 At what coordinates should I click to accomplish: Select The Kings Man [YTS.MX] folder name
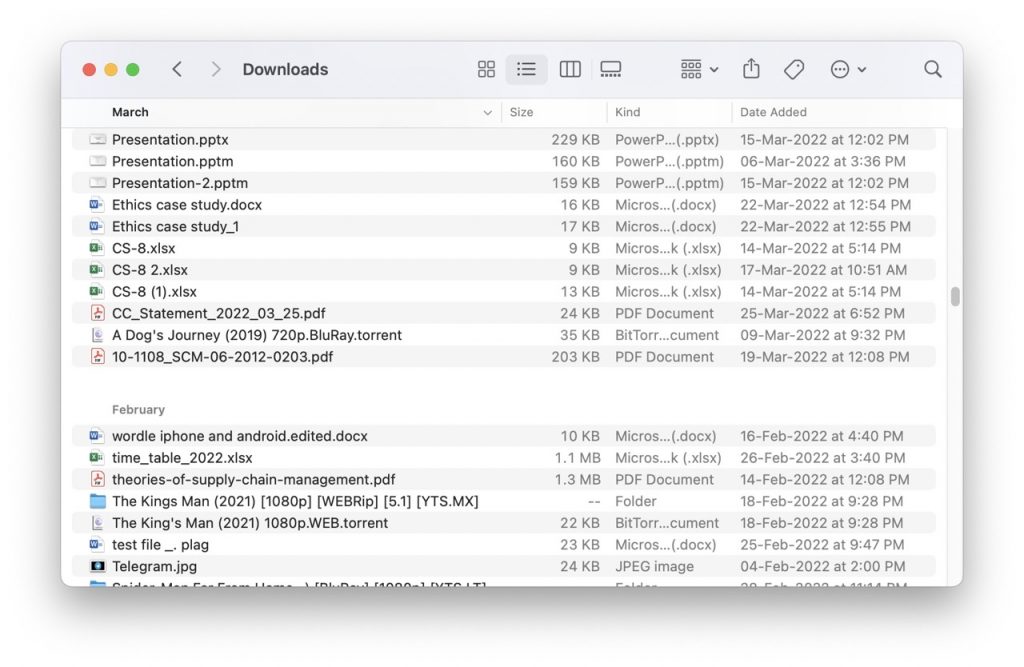[295, 501]
